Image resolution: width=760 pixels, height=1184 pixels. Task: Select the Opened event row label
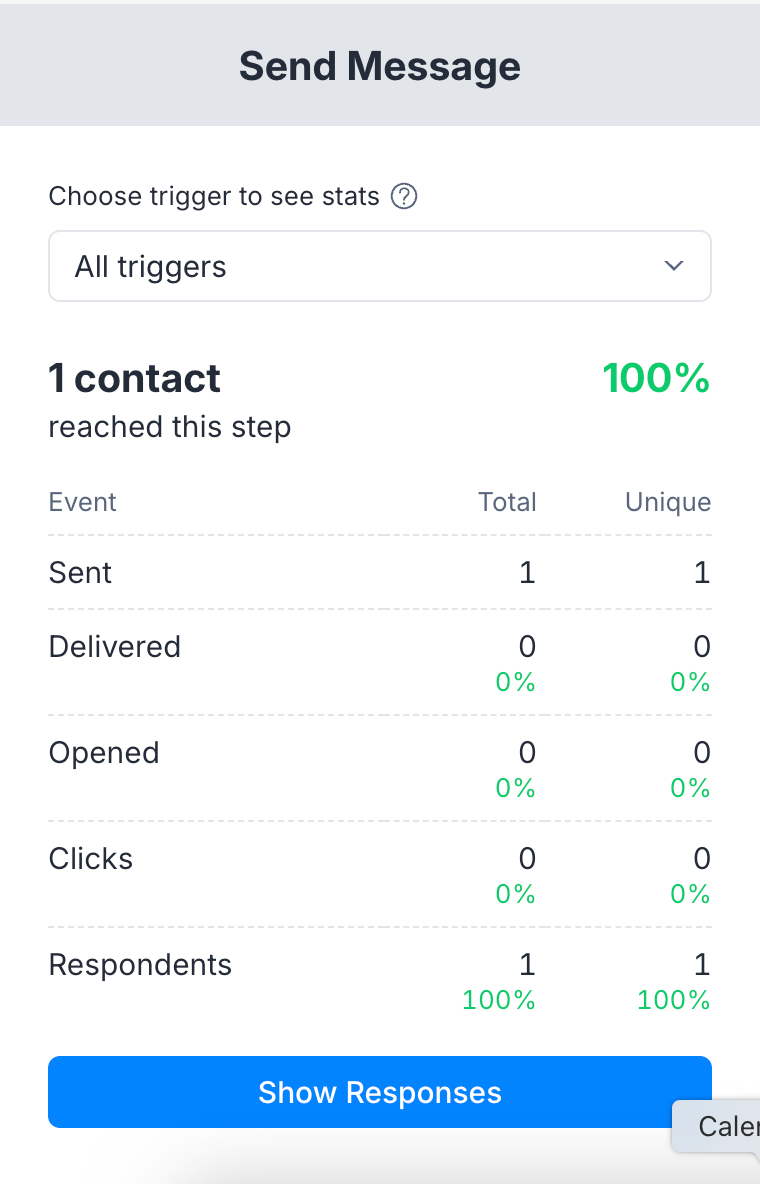point(104,753)
